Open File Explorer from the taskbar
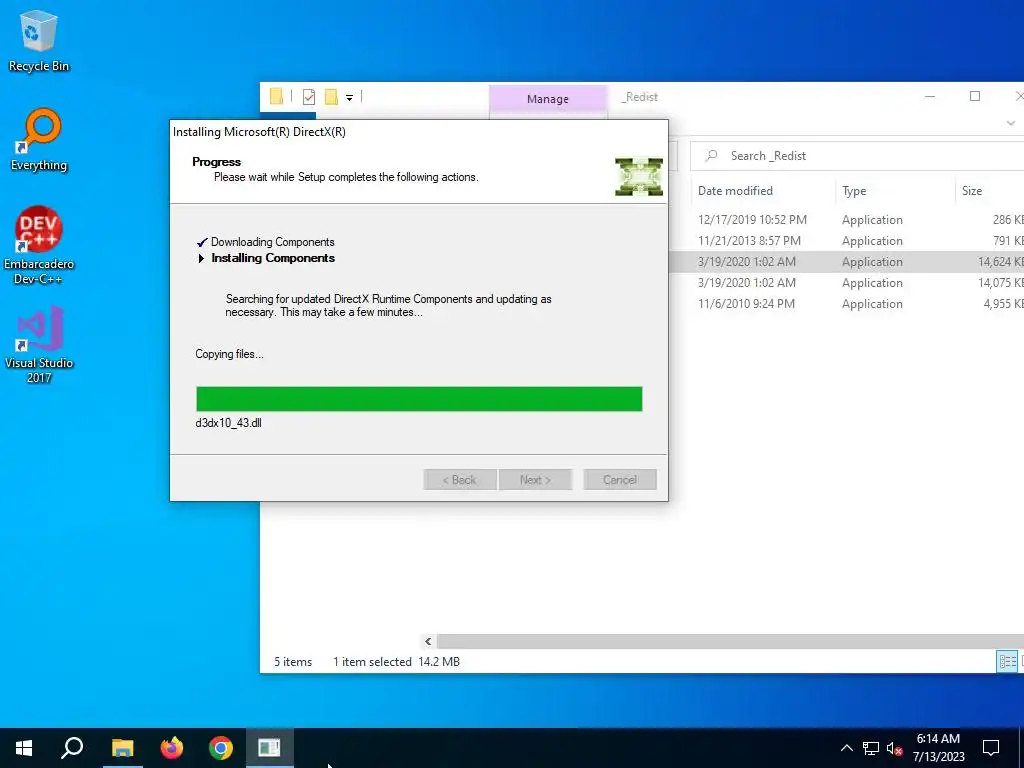 (122, 748)
